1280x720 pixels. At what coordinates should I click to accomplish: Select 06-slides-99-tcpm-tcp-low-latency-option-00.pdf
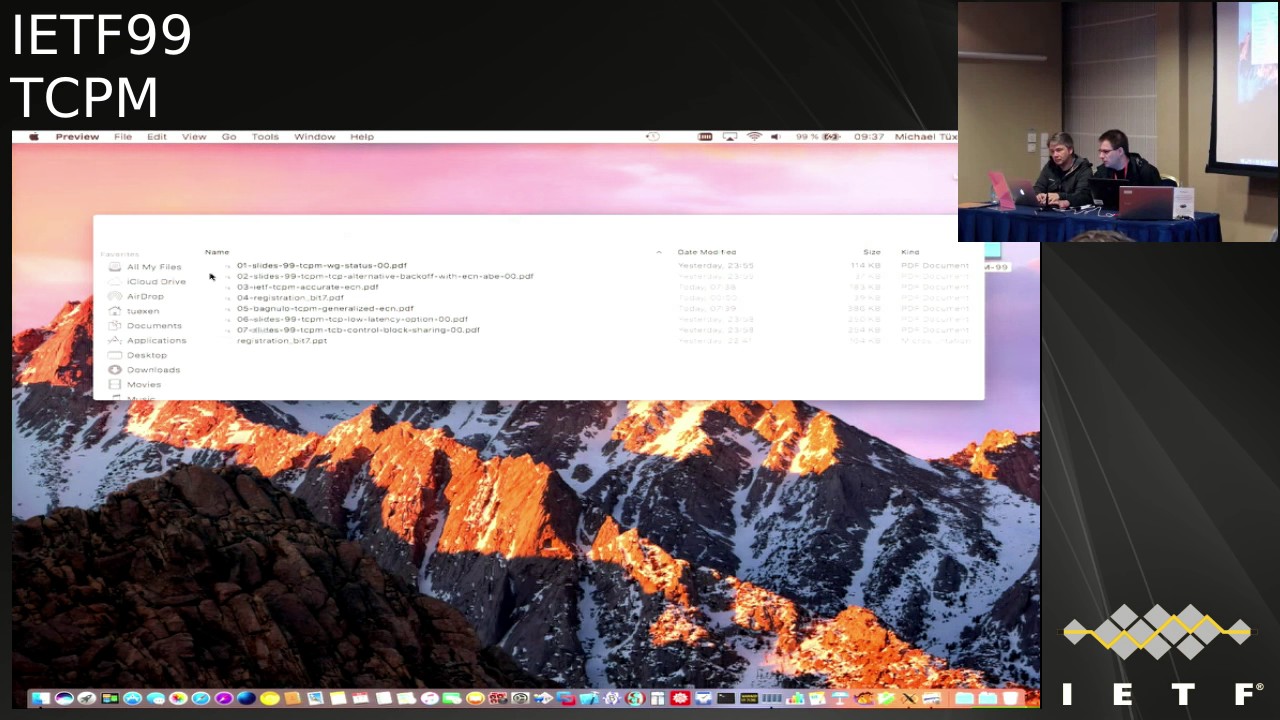(352, 319)
